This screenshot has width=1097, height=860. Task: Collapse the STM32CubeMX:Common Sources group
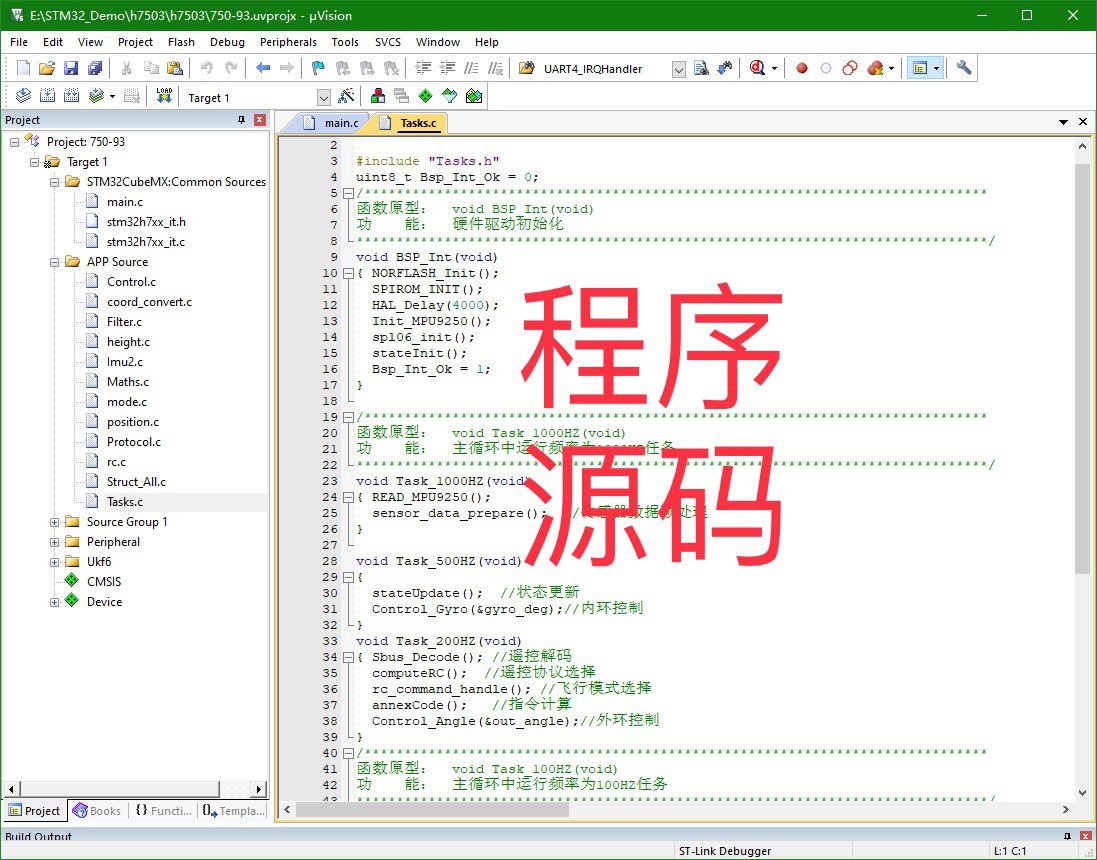pyautogui.click(x=55, y=183)
